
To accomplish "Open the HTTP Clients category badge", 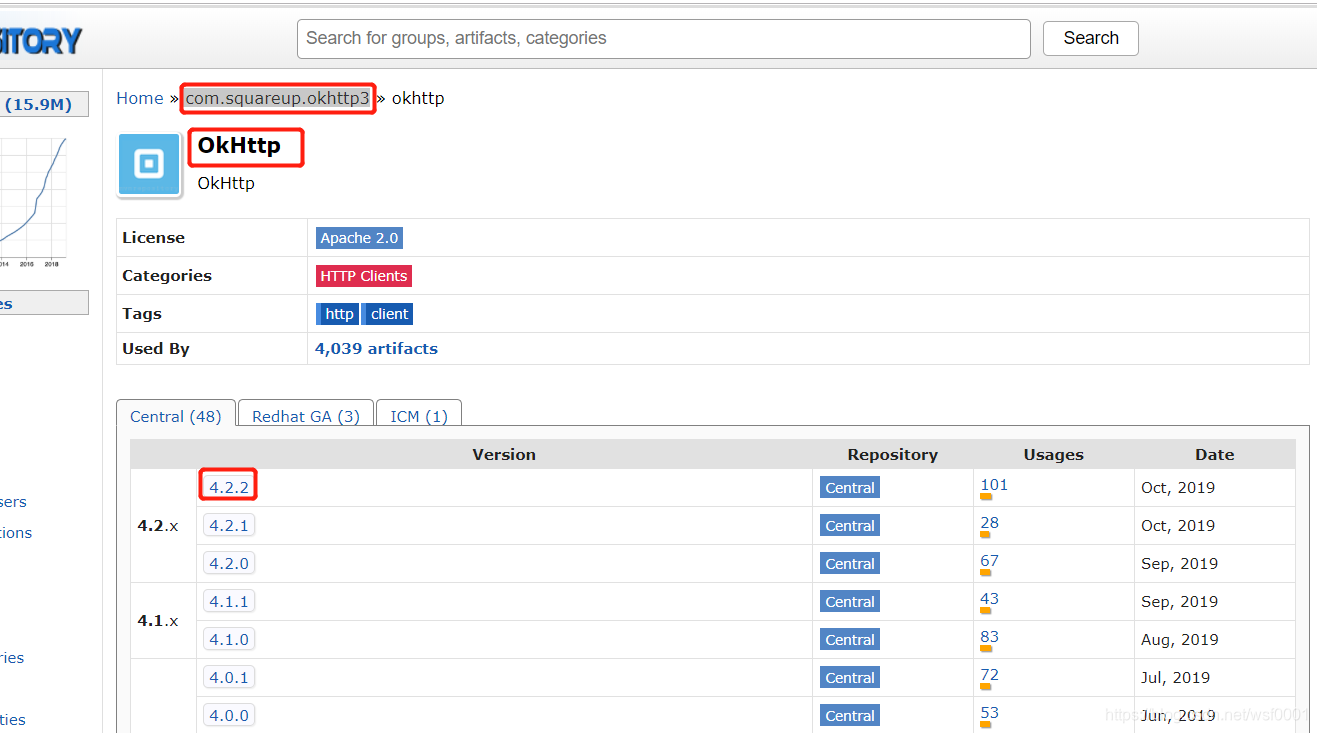I will pos(364,276).
